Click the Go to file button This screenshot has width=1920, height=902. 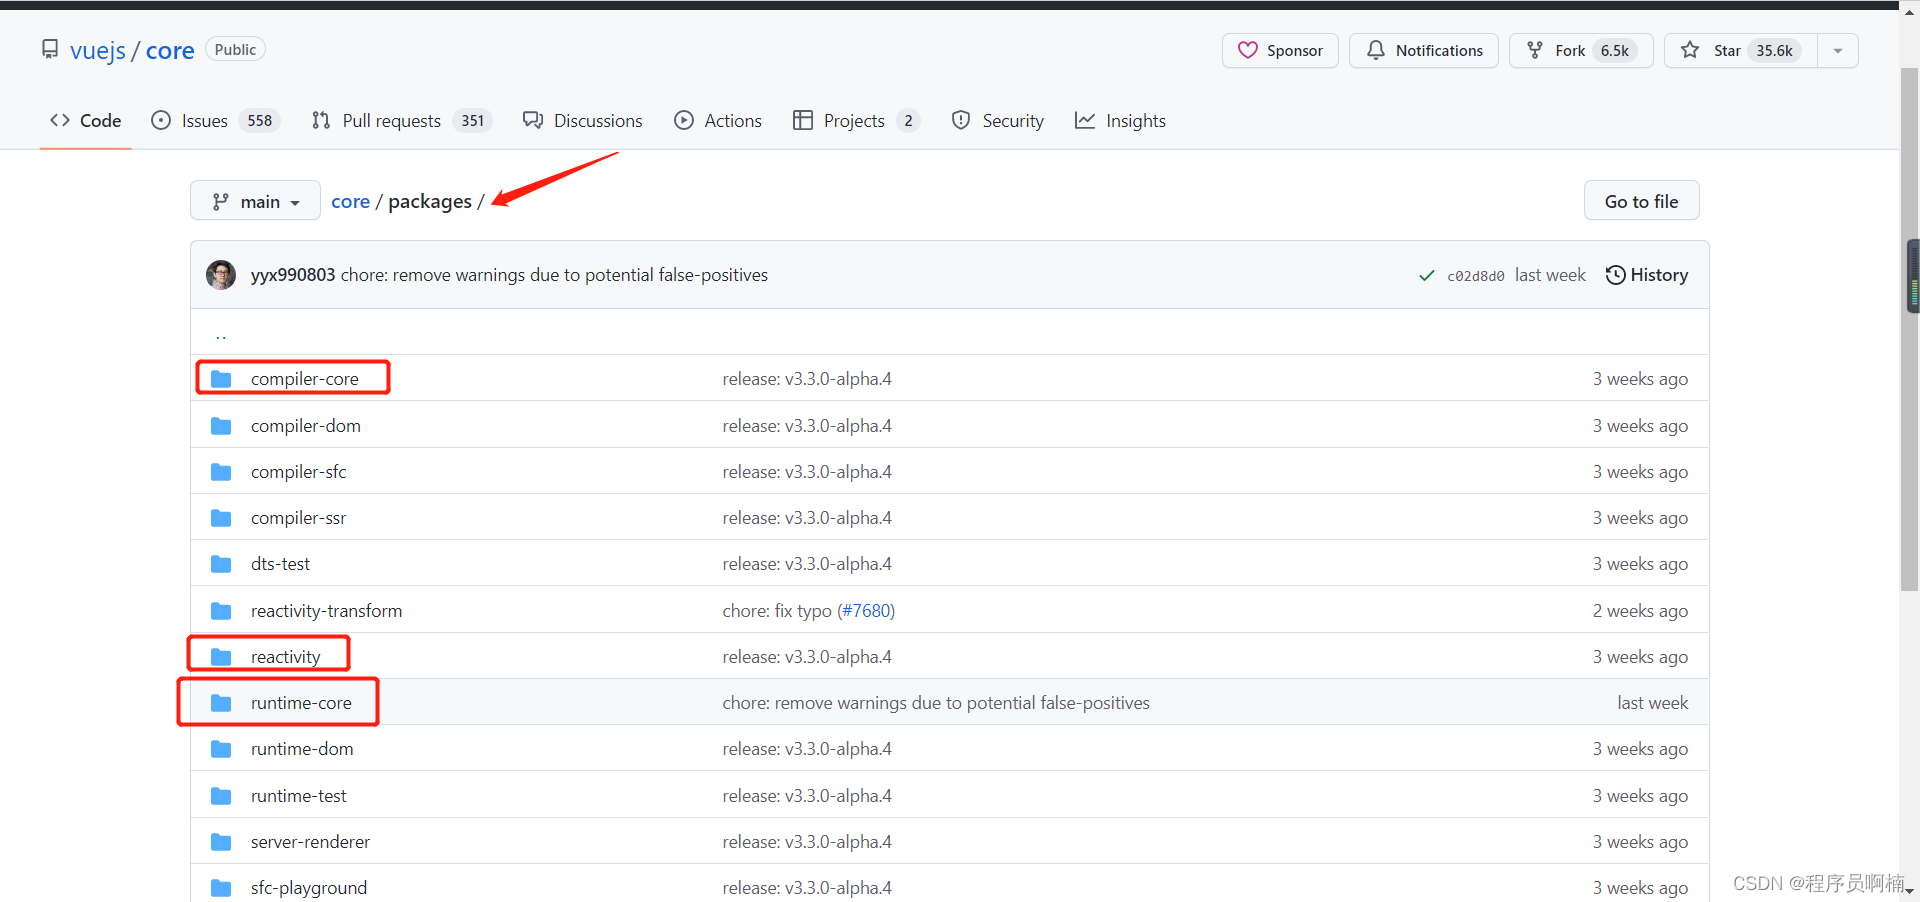tap(1642, 201)
